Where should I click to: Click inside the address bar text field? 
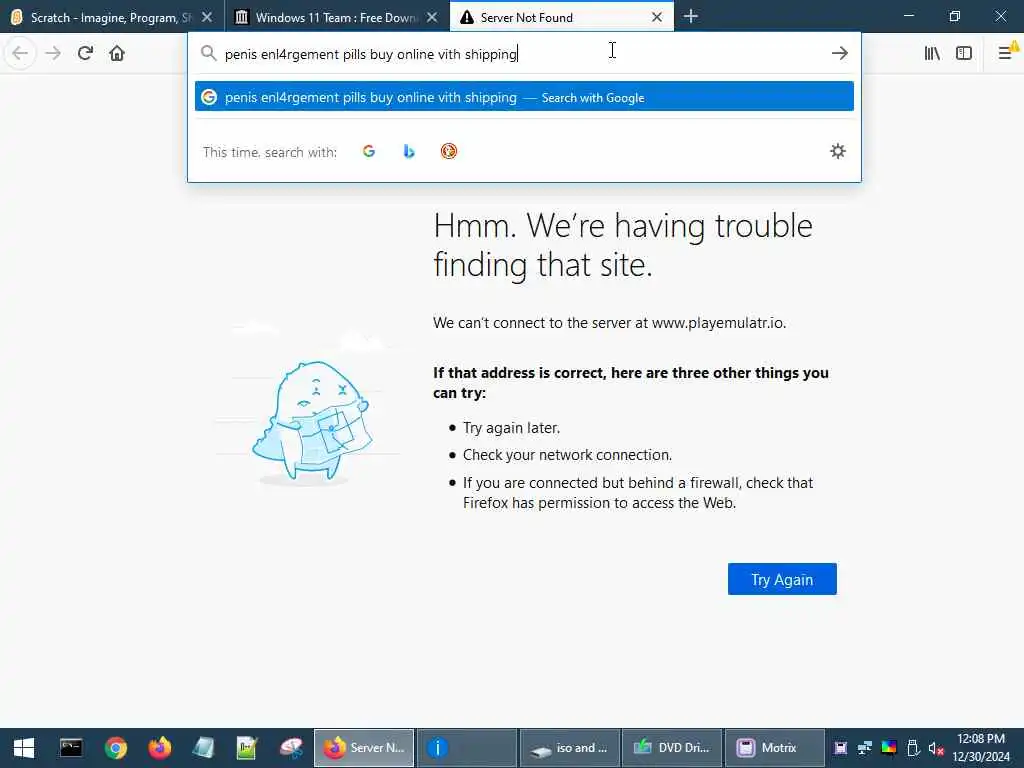click(x=522, y=54)
